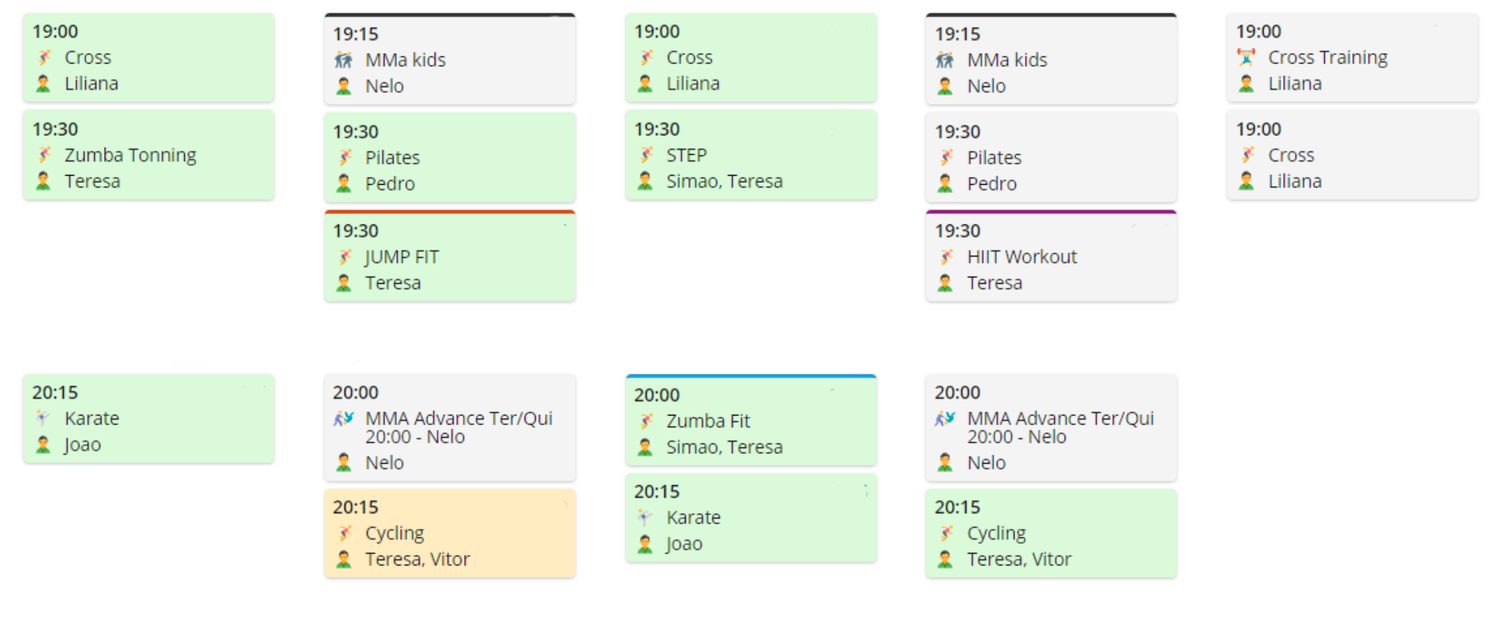Select the 20:00 Zumba Fit class

pyautogui.click(x=751, y=420)
